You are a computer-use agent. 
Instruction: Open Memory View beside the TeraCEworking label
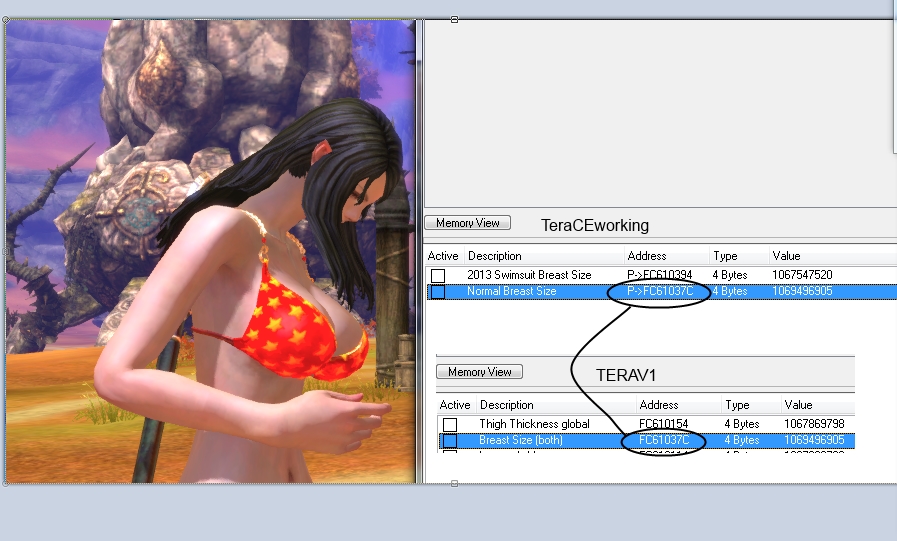(467, 223)
